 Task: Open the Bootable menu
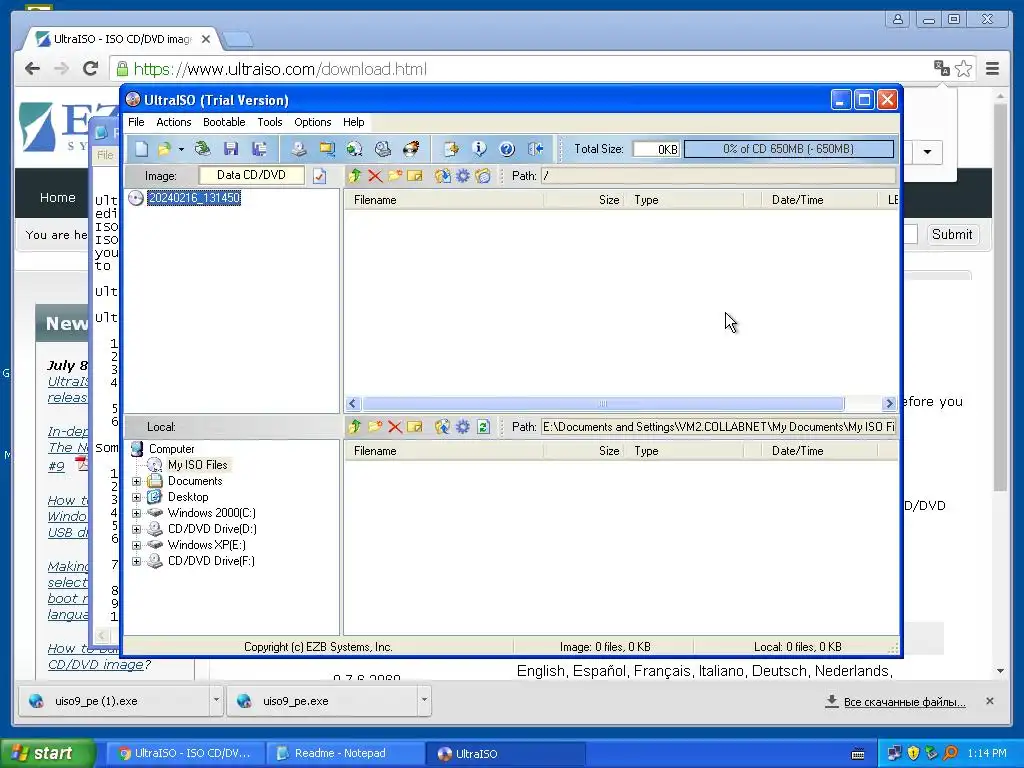(x=224, y=122)
